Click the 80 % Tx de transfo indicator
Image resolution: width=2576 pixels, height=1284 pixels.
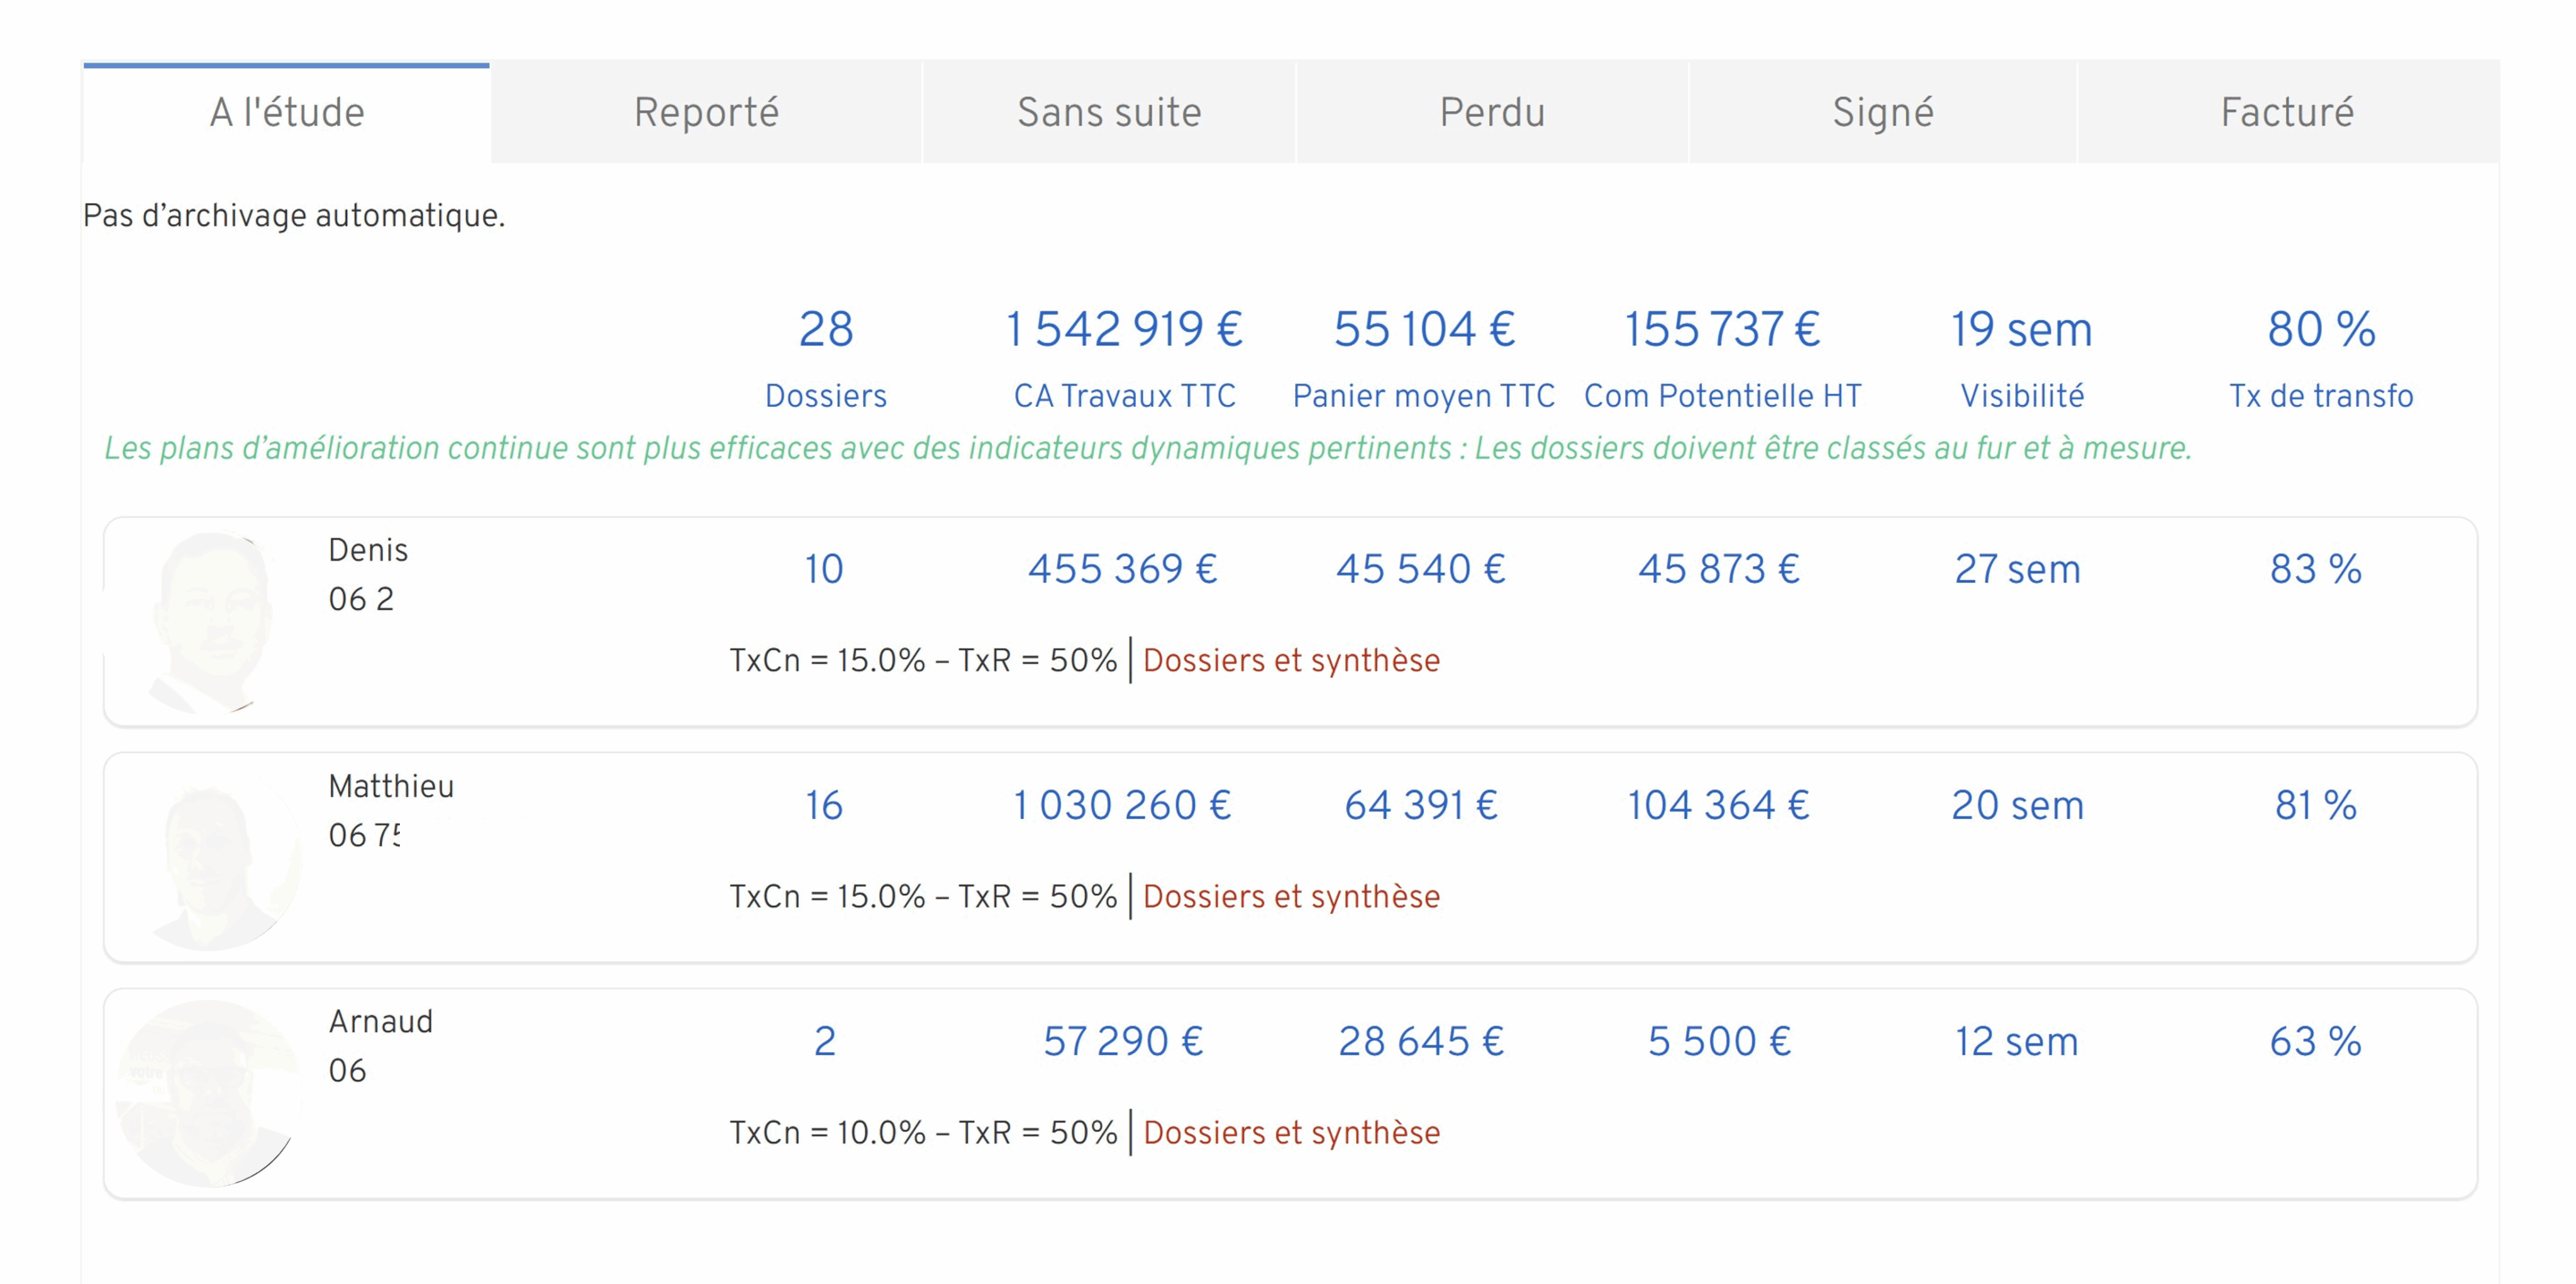pos(2321,330)
